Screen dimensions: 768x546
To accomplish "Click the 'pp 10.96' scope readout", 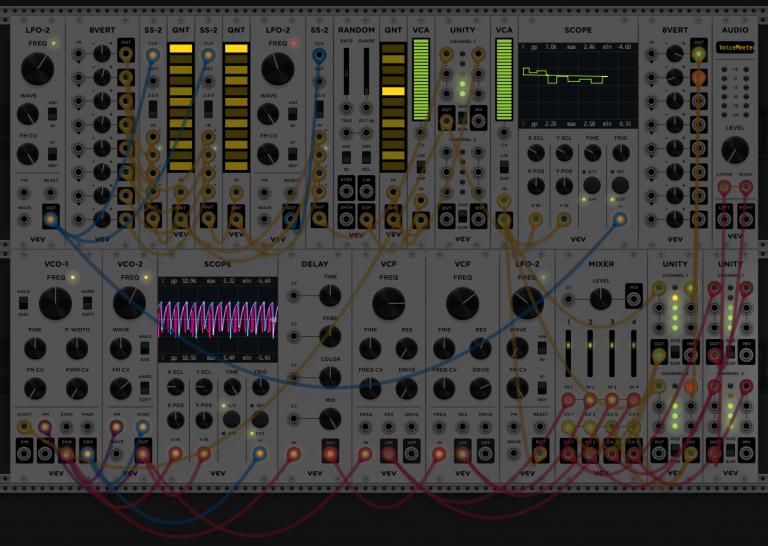I will (183, 281).
